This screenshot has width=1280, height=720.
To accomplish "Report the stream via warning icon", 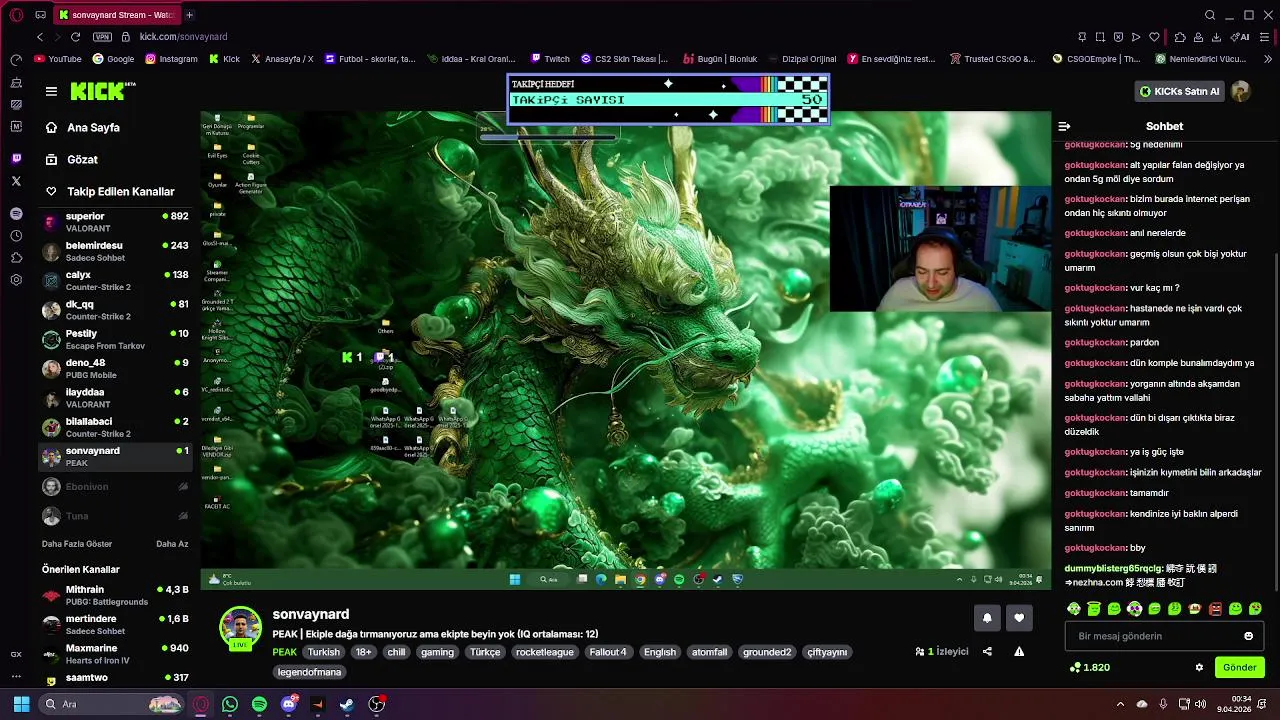I will [1019, 651].
